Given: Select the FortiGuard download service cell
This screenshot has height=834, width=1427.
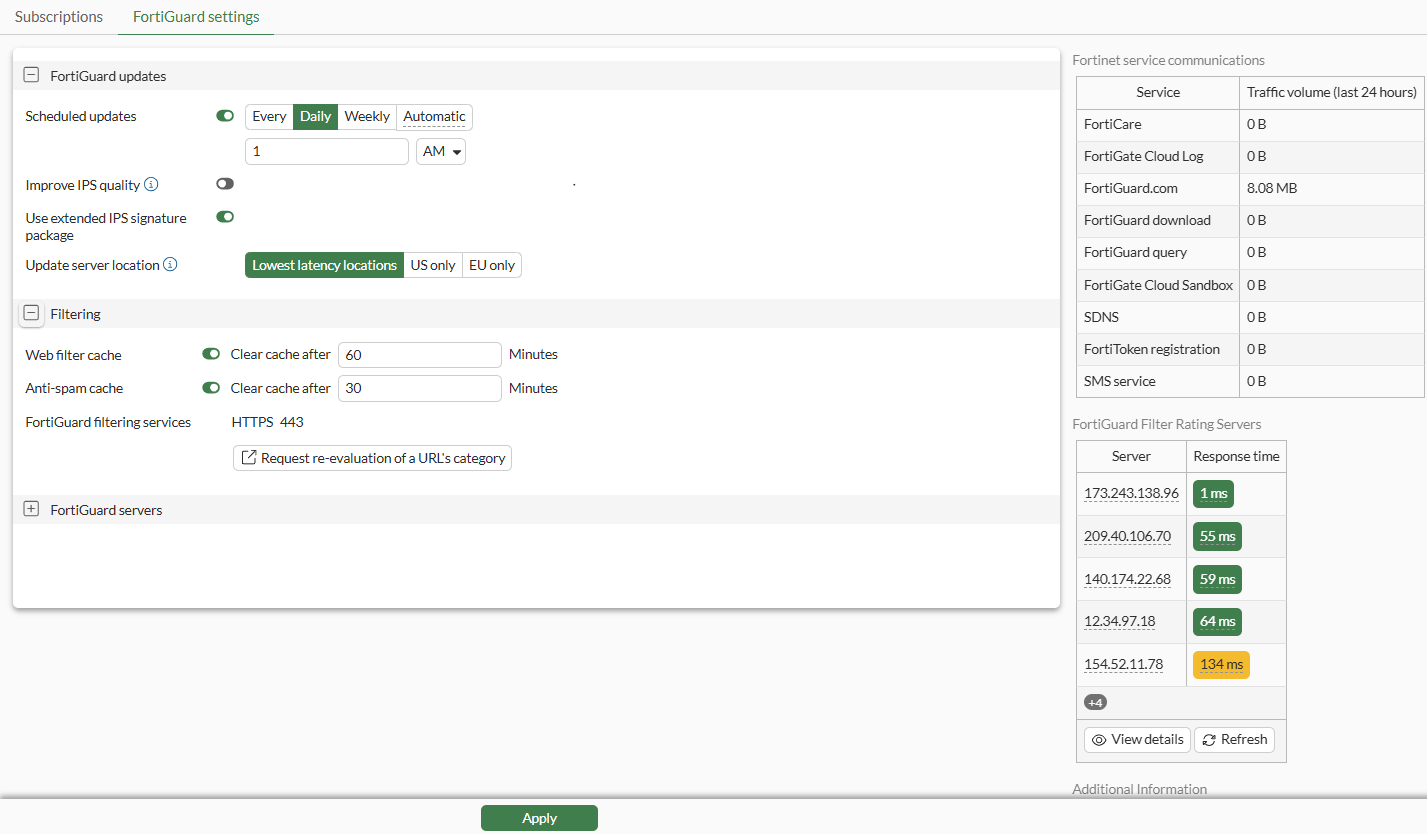Looking at the screenshot, I should tap(1158, 220).
